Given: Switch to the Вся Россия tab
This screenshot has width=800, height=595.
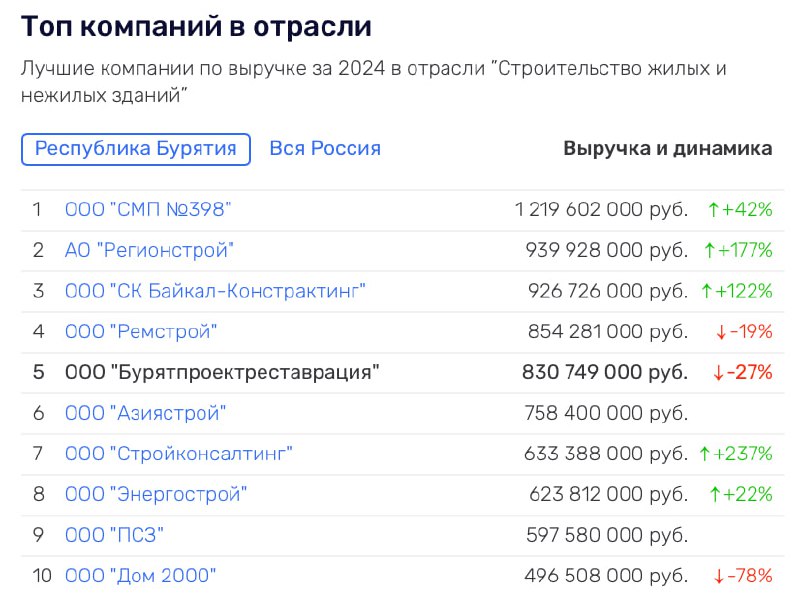Looking at the screenshot, I should [x=325, y=148].
